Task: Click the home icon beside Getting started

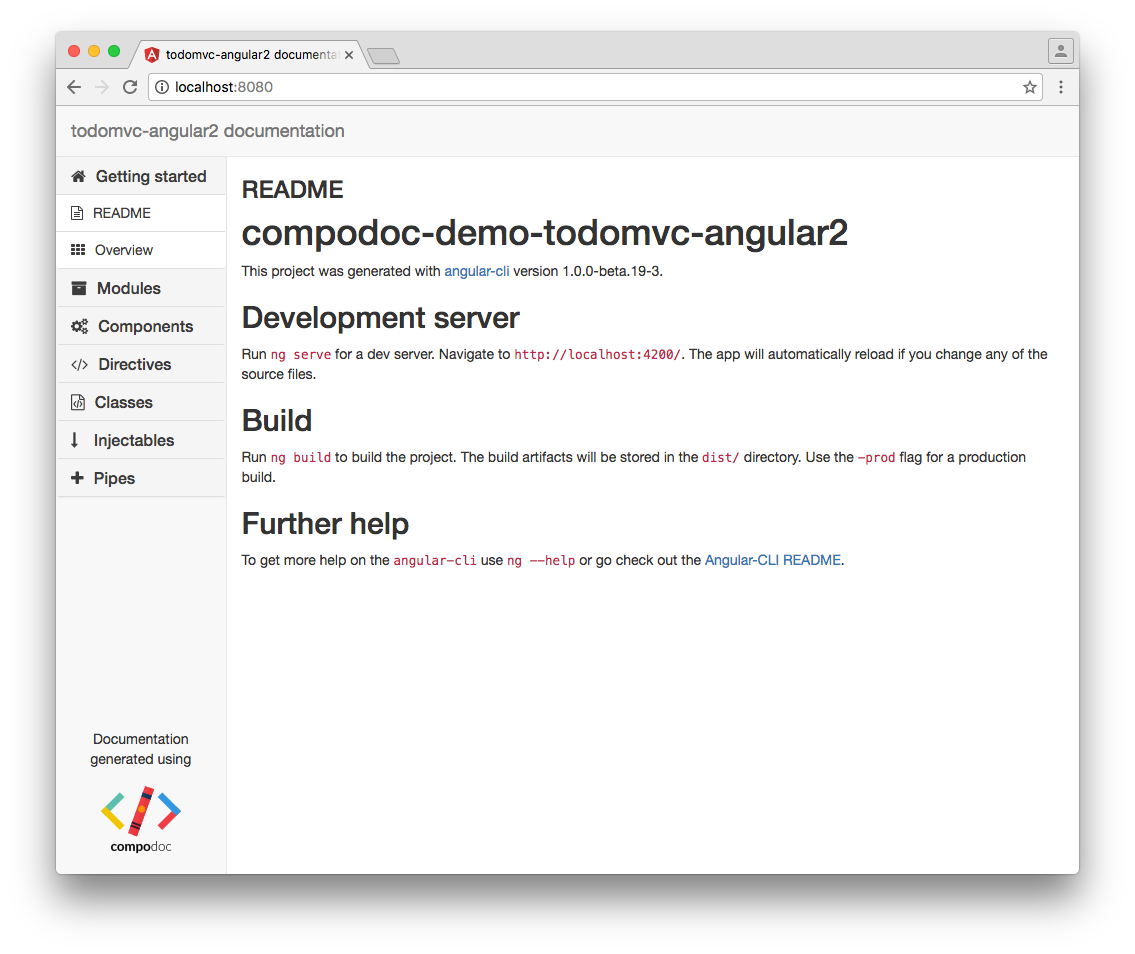Action: pos(78,176)
